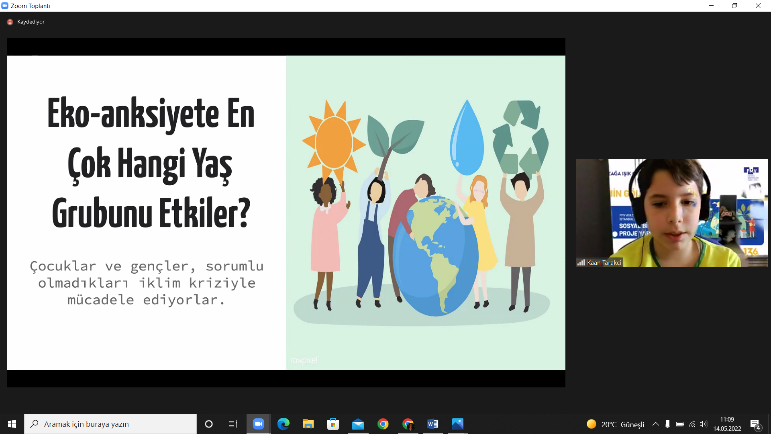
Task: Open File Explorer from the taskbar
Action: 308,424
